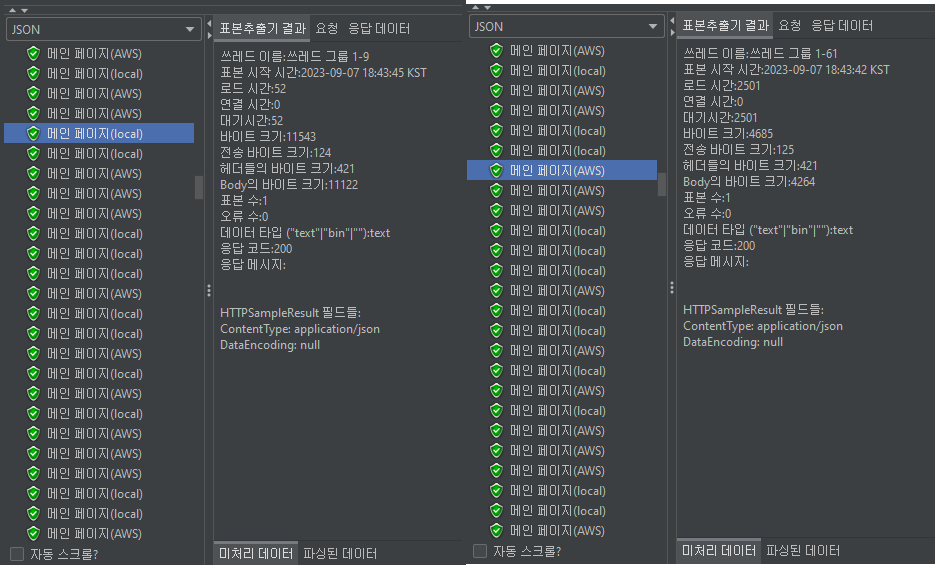Click success shield icon of highlighted AWS row, right panel
The height and width of the screenshot is (565, 935).
click(x=496, y=170)
